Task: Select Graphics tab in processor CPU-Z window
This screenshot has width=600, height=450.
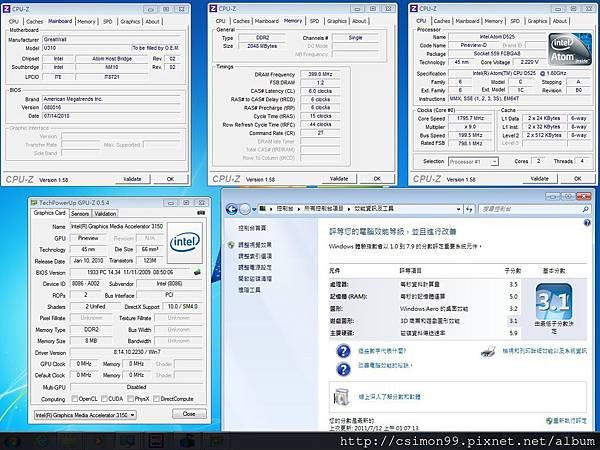Action: click(537, 21)
